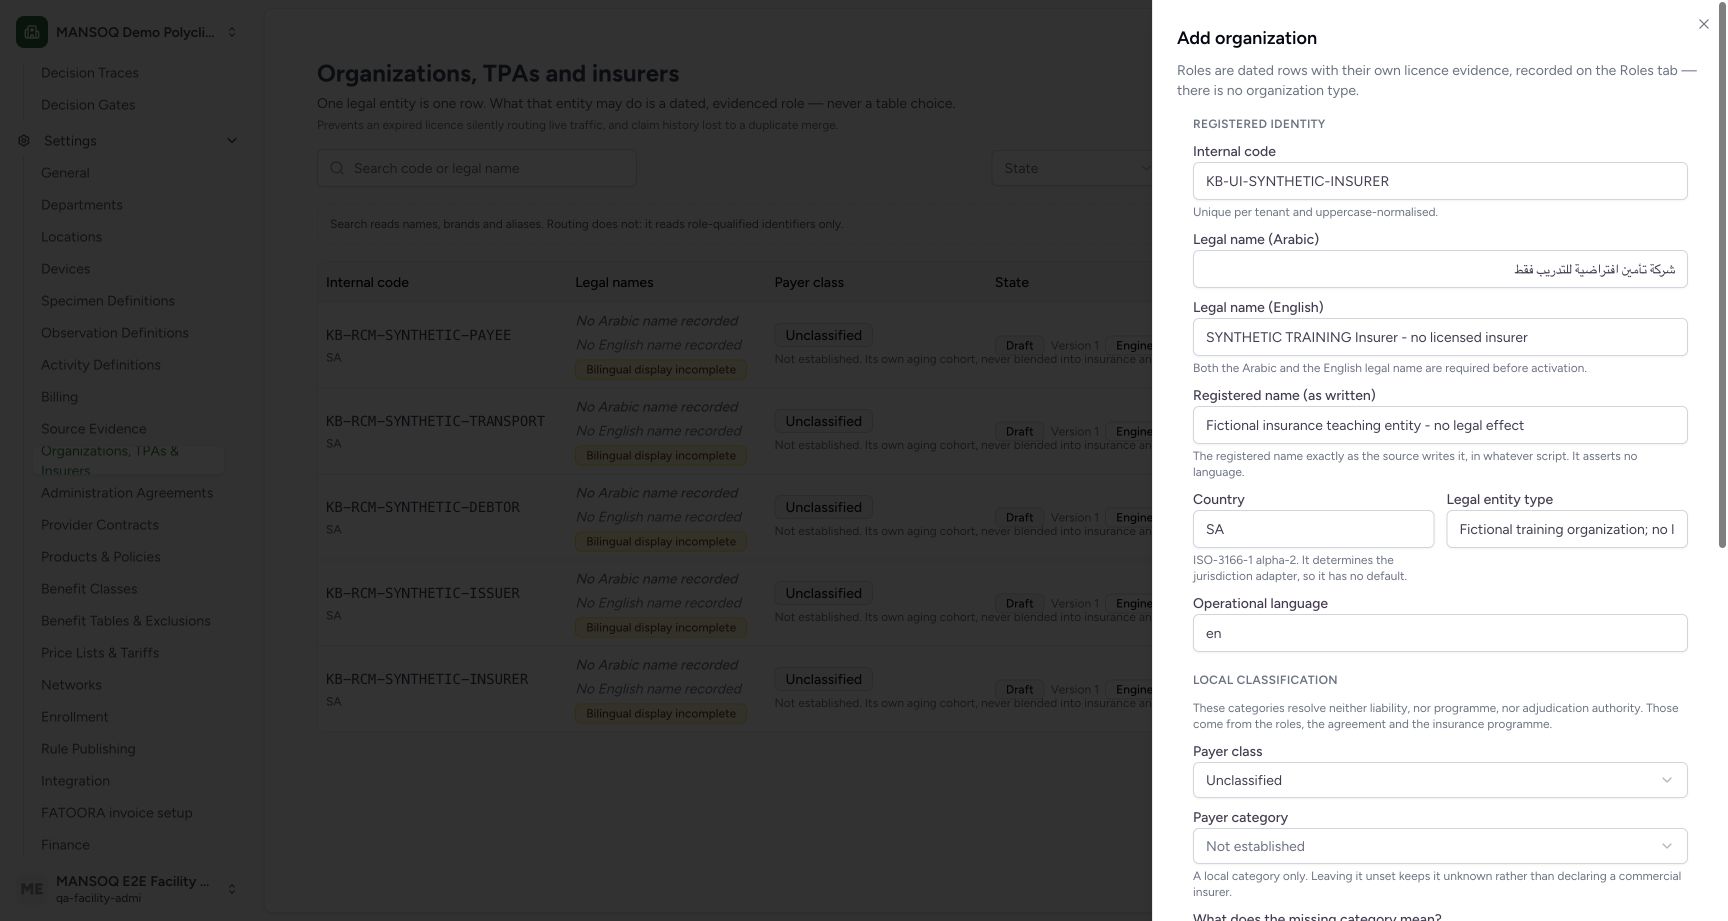Edit the Legal name (English) field
This screenshot has height=921, width=1728.
click(1440, 337)
